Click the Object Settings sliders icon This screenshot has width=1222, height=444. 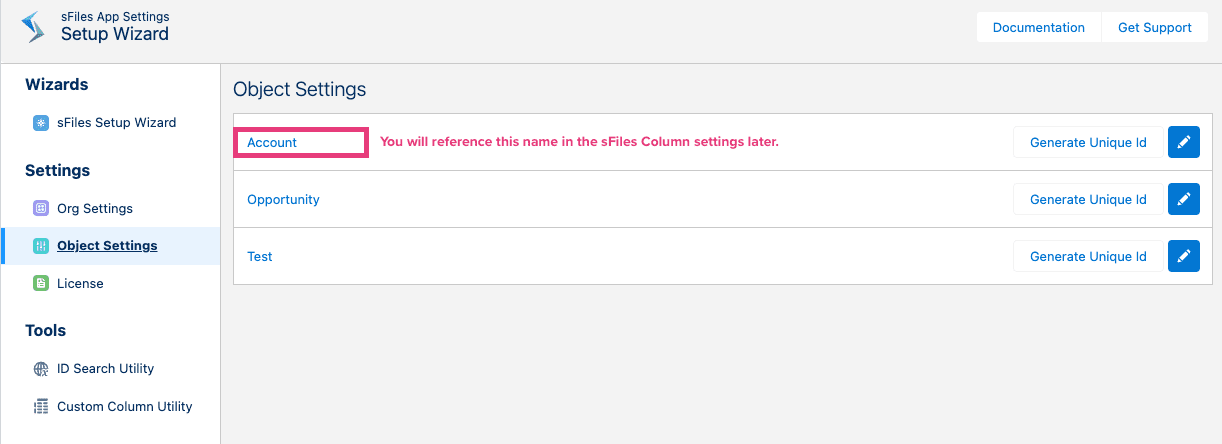[x=41, y=246]
